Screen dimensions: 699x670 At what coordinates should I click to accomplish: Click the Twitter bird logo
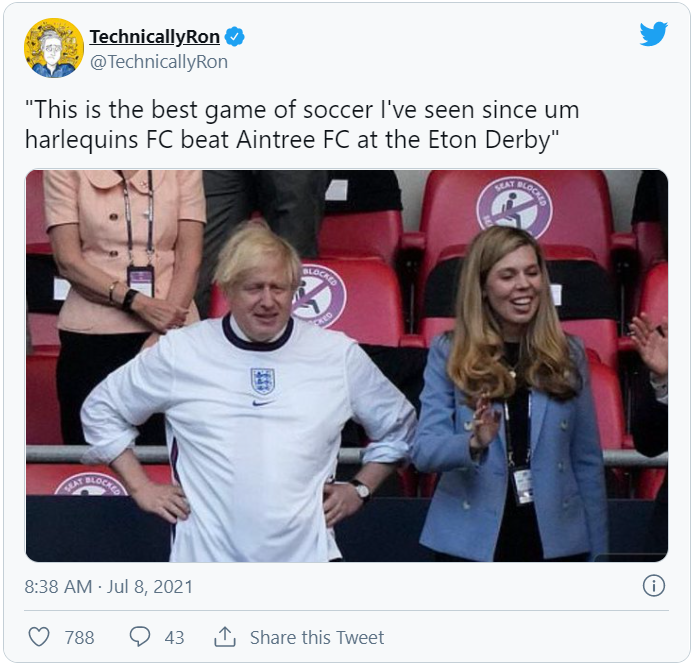653,34
